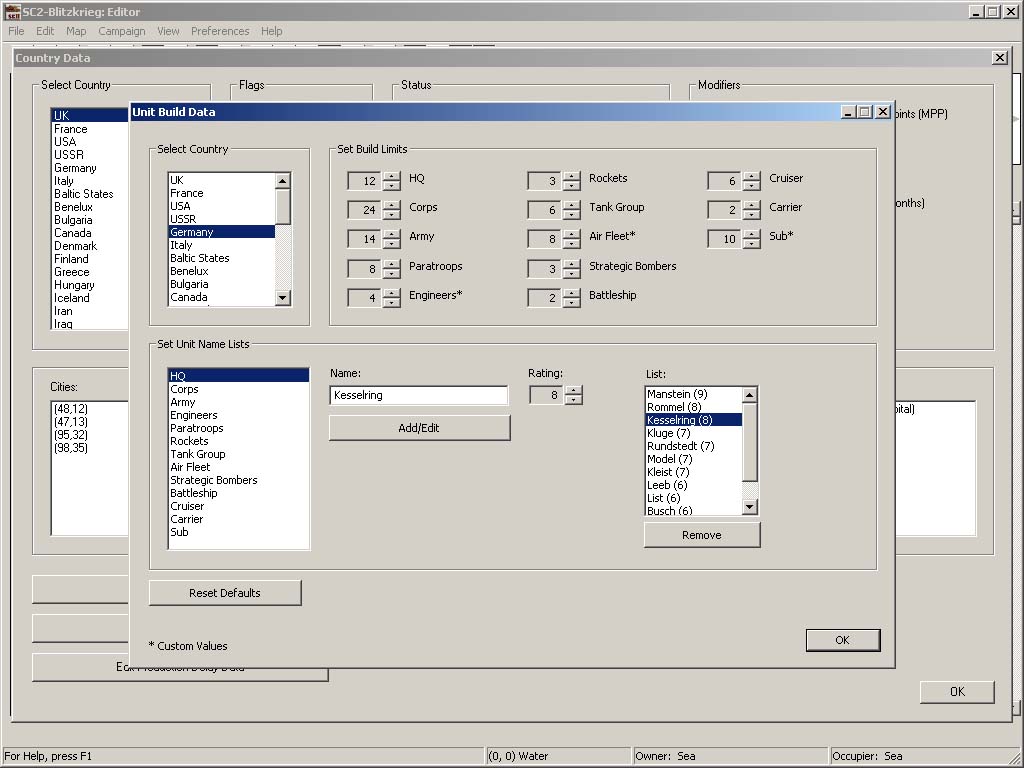This screenshot has width=1024, height=768.
Task: Decrease the Air Fleet build limit
Action: [x=571, y=244]
